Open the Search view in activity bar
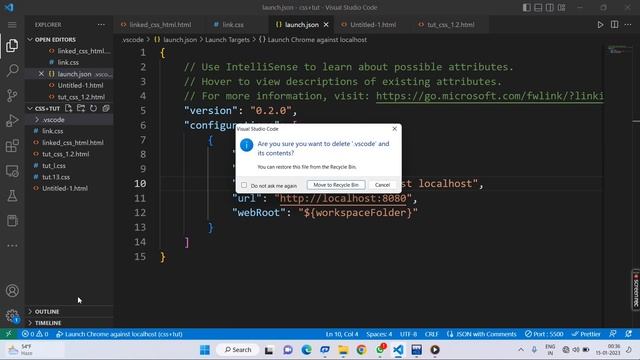 12,70
